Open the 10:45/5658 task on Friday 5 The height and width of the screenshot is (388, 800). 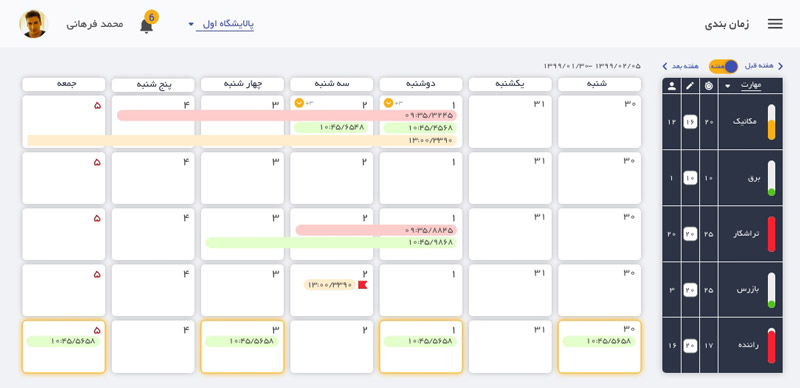tap(63, 342)
